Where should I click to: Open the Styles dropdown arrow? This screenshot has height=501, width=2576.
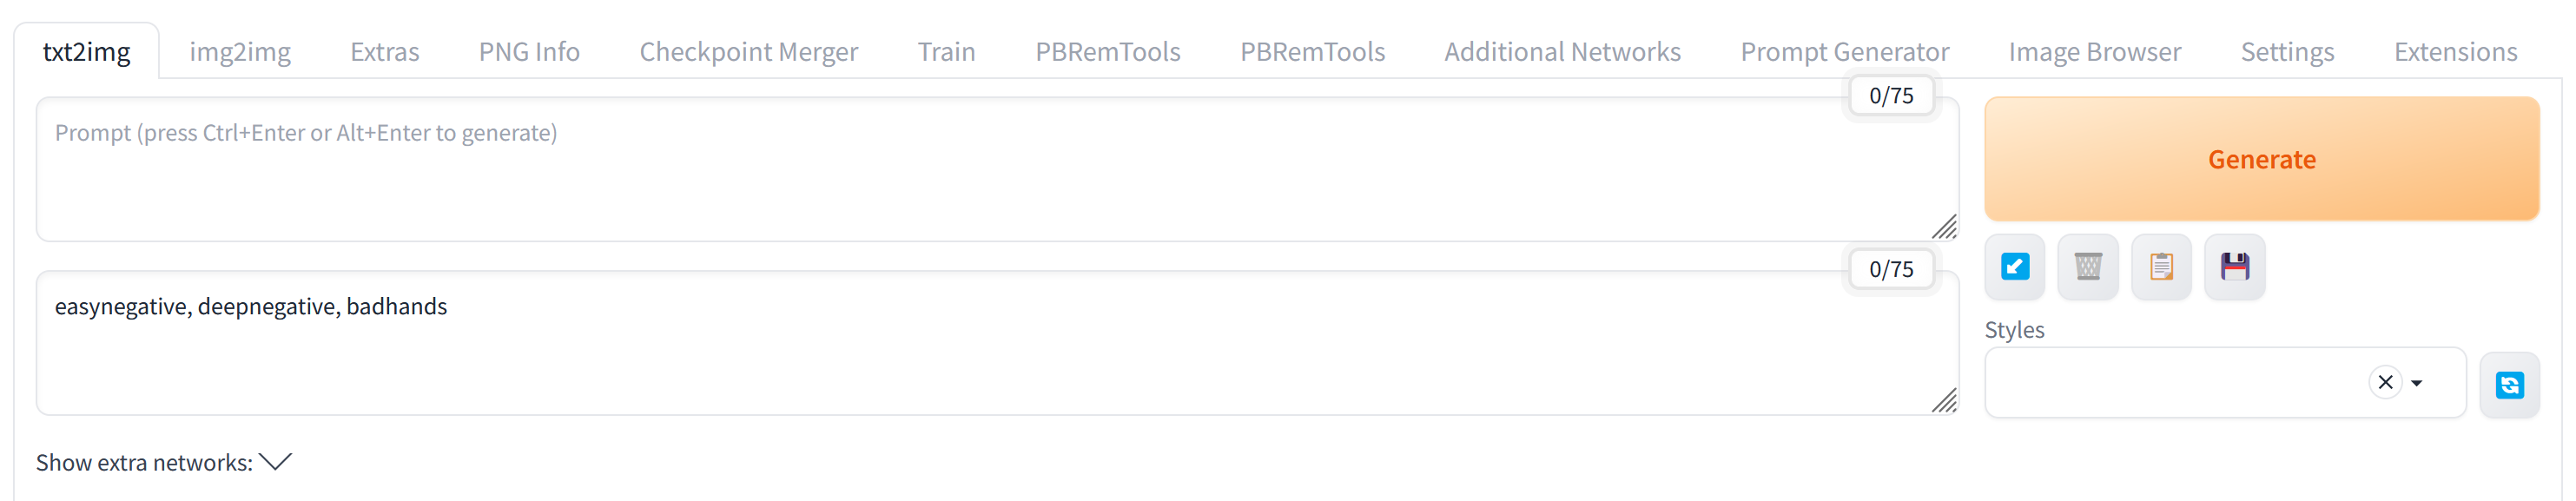[x=2417, y=383]
